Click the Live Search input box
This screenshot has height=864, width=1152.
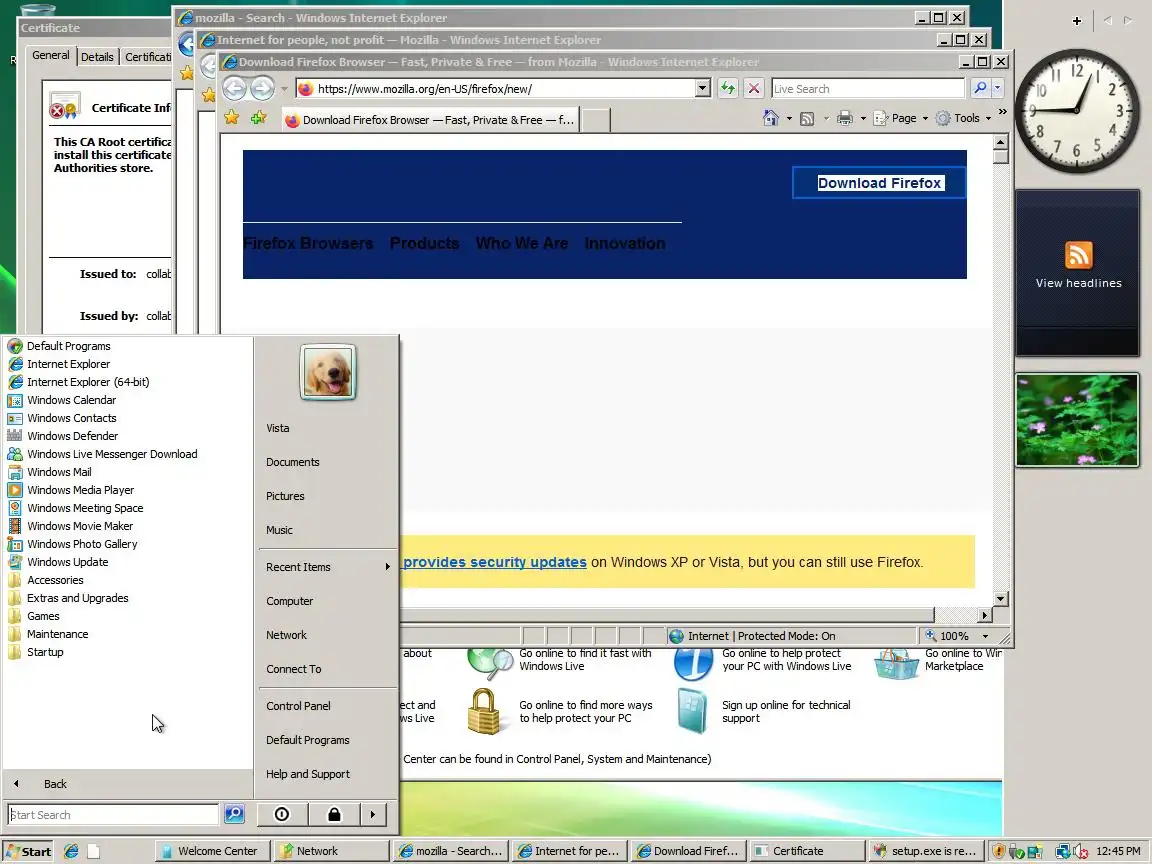tap(868, 89)
